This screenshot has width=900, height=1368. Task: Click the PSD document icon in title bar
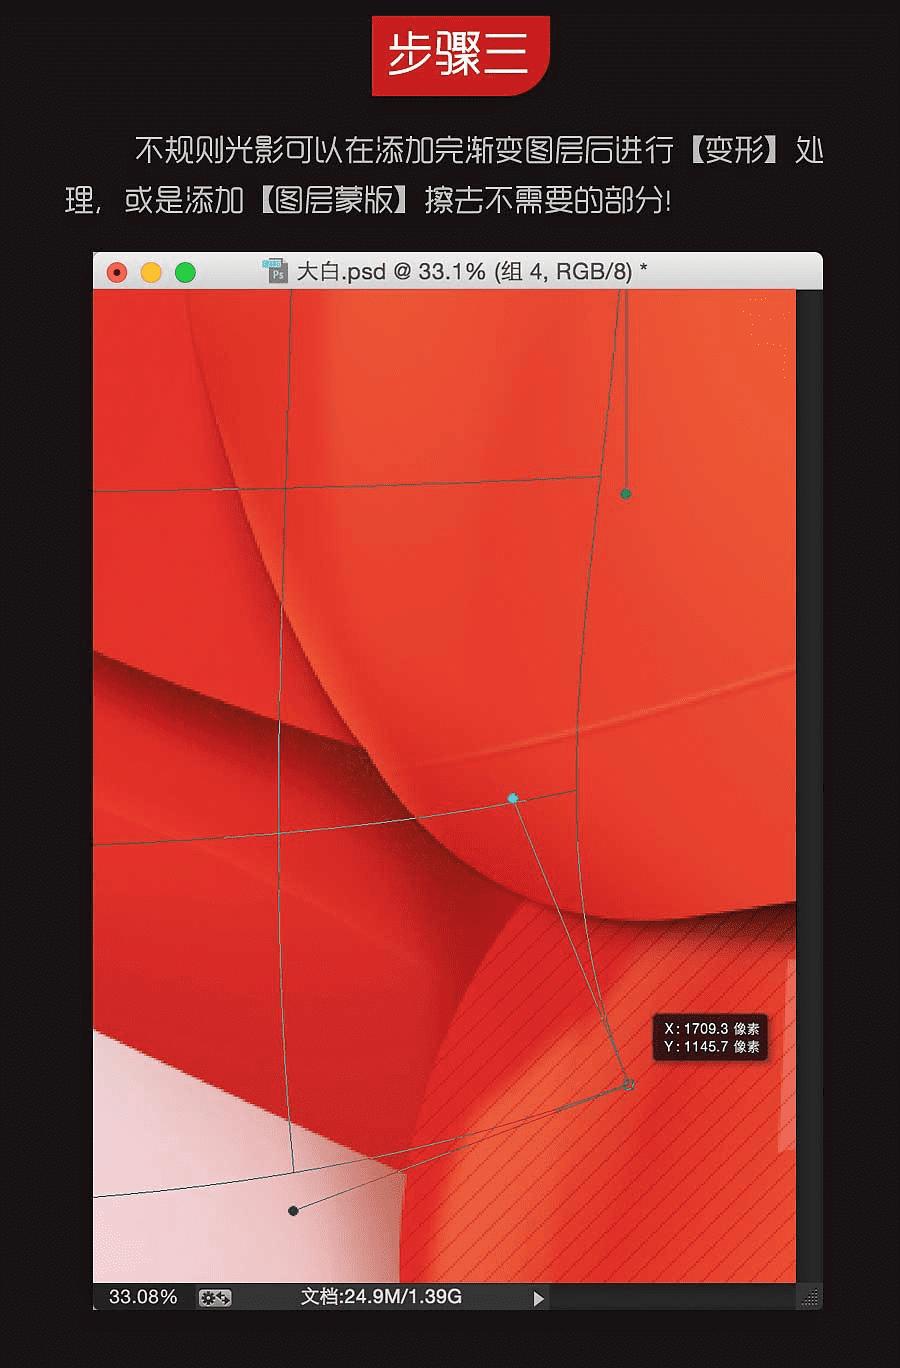276,271
